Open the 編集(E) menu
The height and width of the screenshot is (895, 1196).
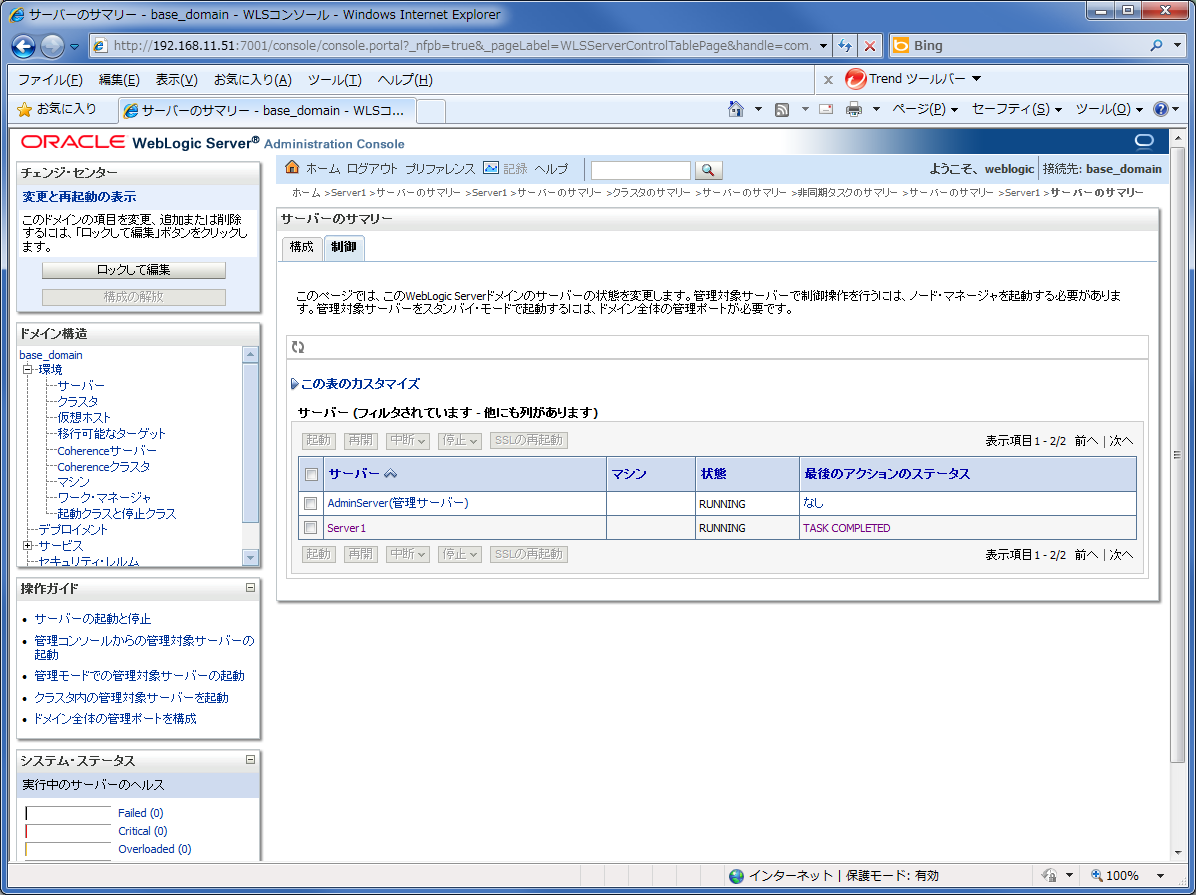119,79
